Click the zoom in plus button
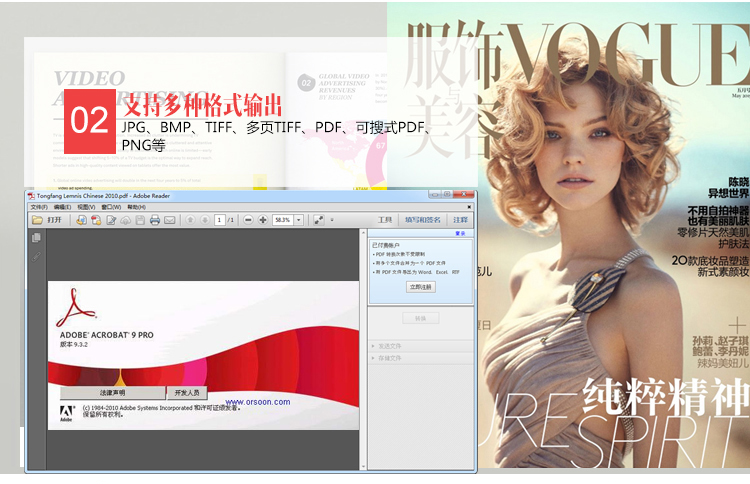 (x=263, y=219)
